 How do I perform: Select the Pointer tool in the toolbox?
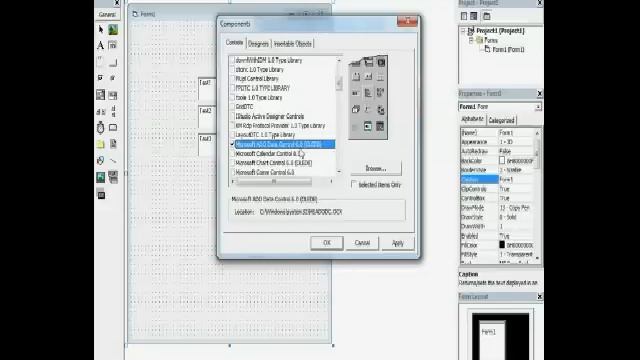coord(101,29)
